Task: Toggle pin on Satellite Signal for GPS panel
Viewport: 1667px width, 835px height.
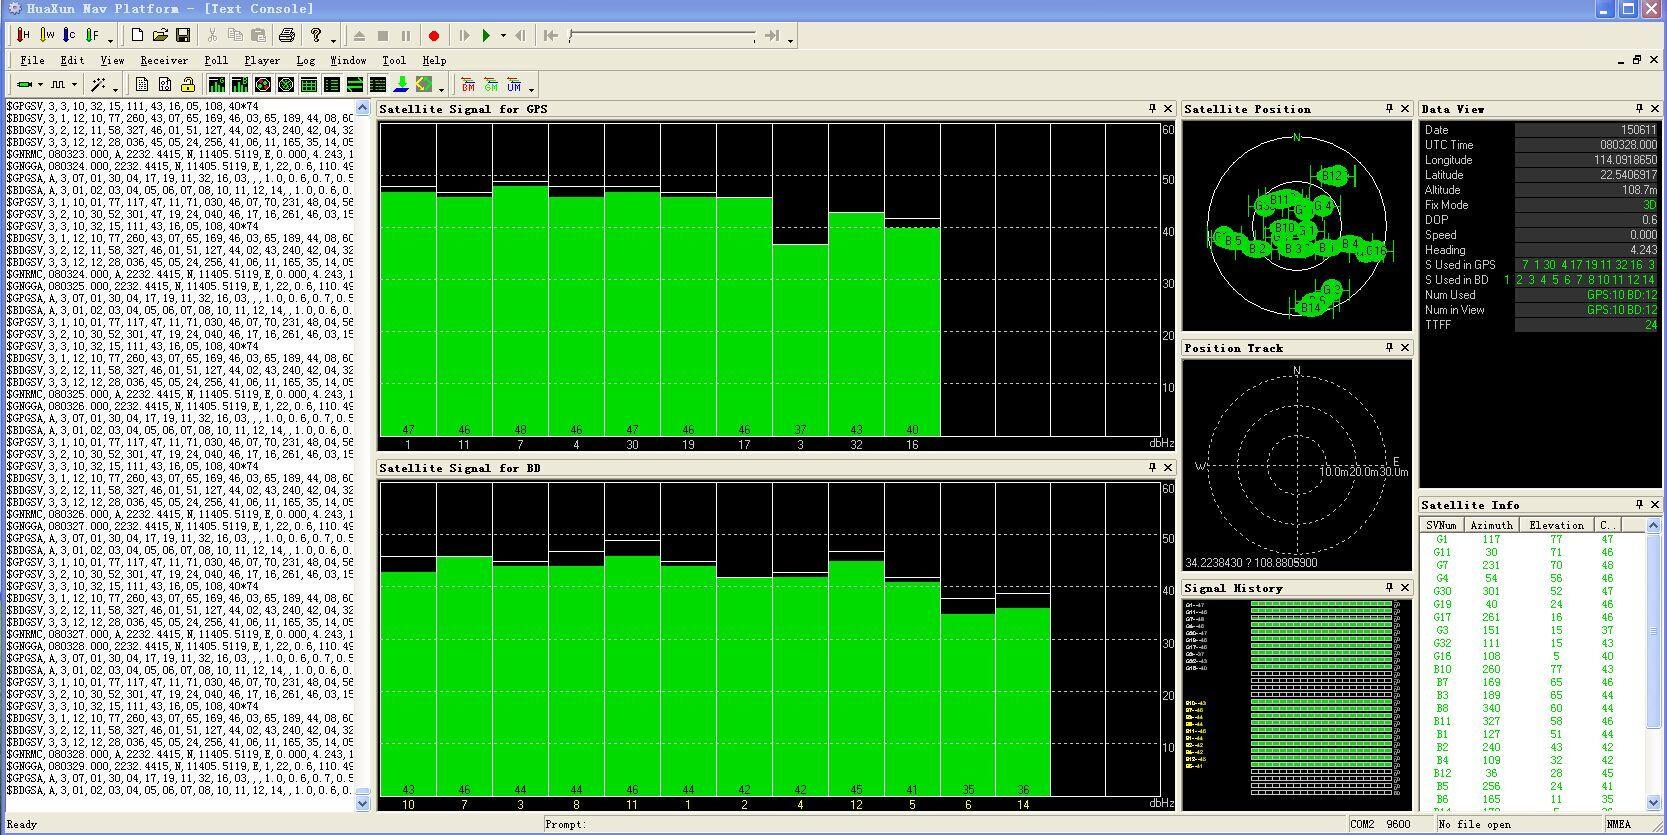Action: click(x=1152, y=108)
